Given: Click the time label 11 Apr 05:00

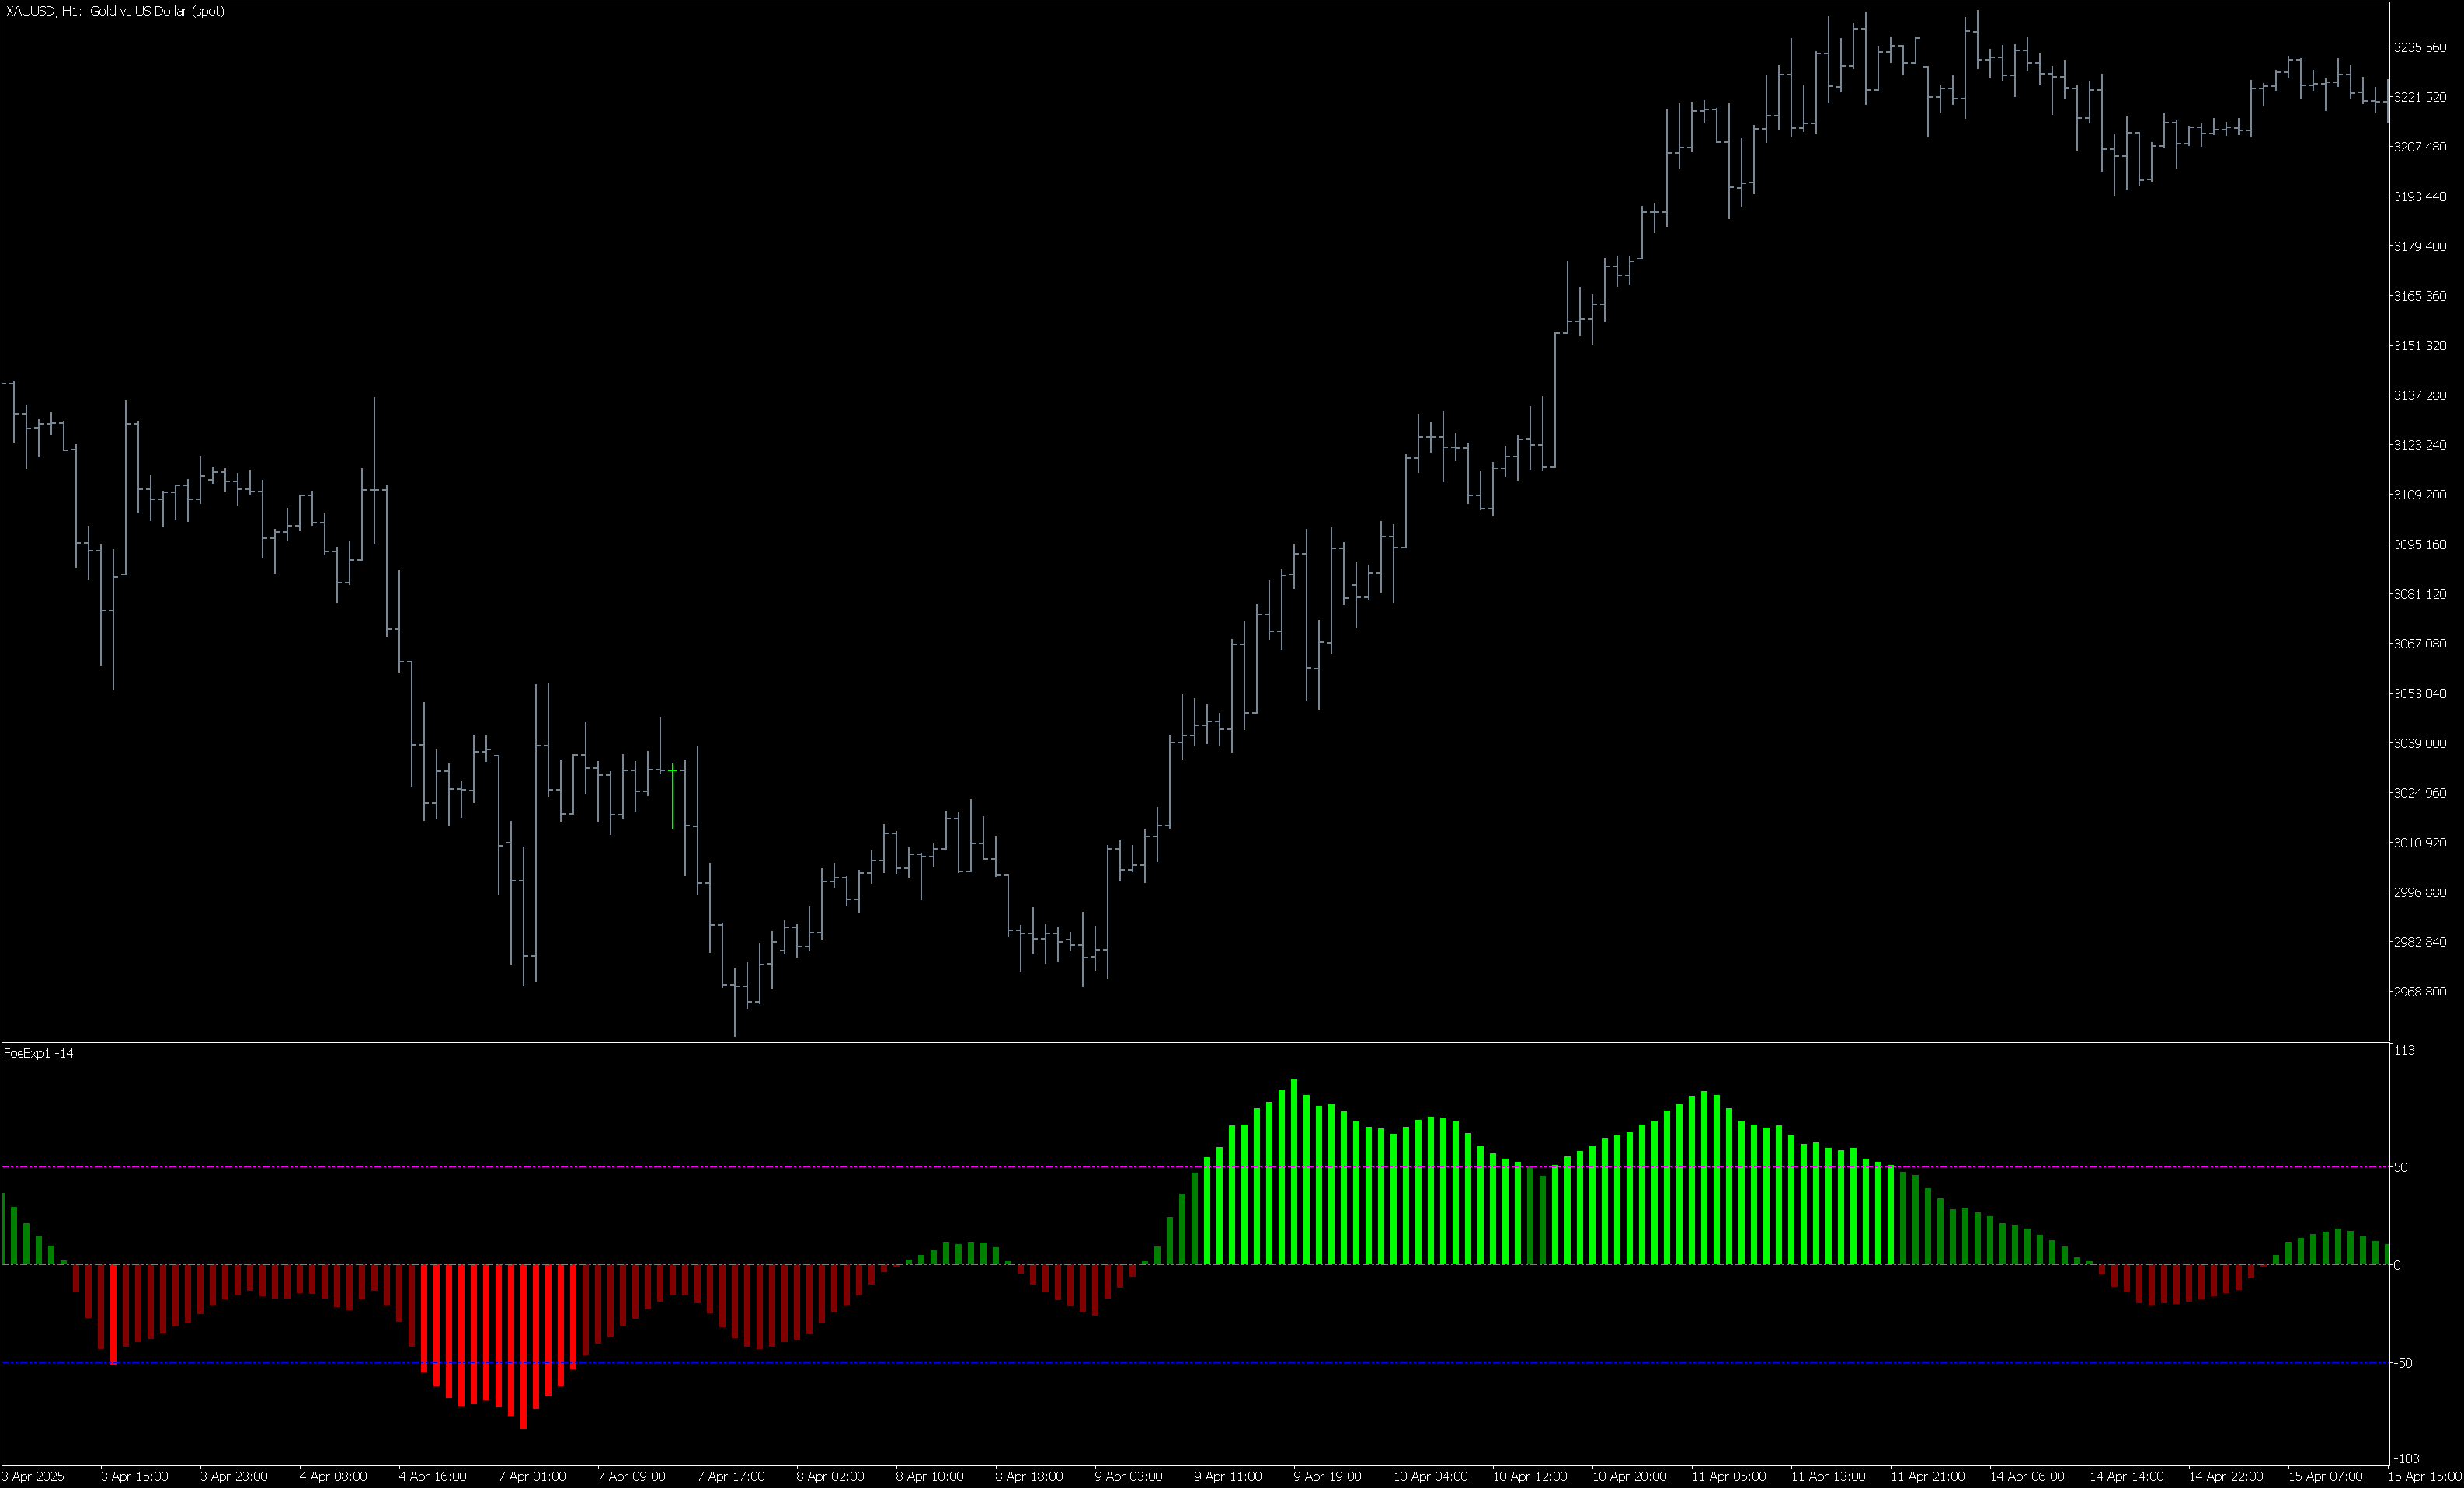Looking at the screenshot, I should coord(1728,1477).
